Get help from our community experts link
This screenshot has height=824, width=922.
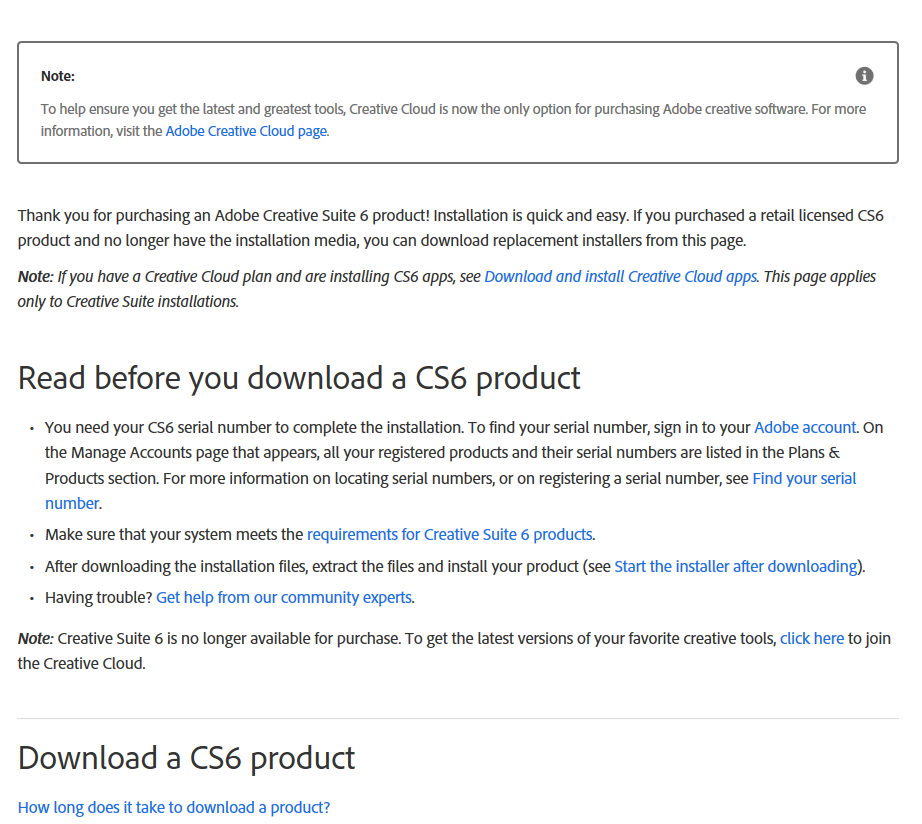click(x=284, y=598)
